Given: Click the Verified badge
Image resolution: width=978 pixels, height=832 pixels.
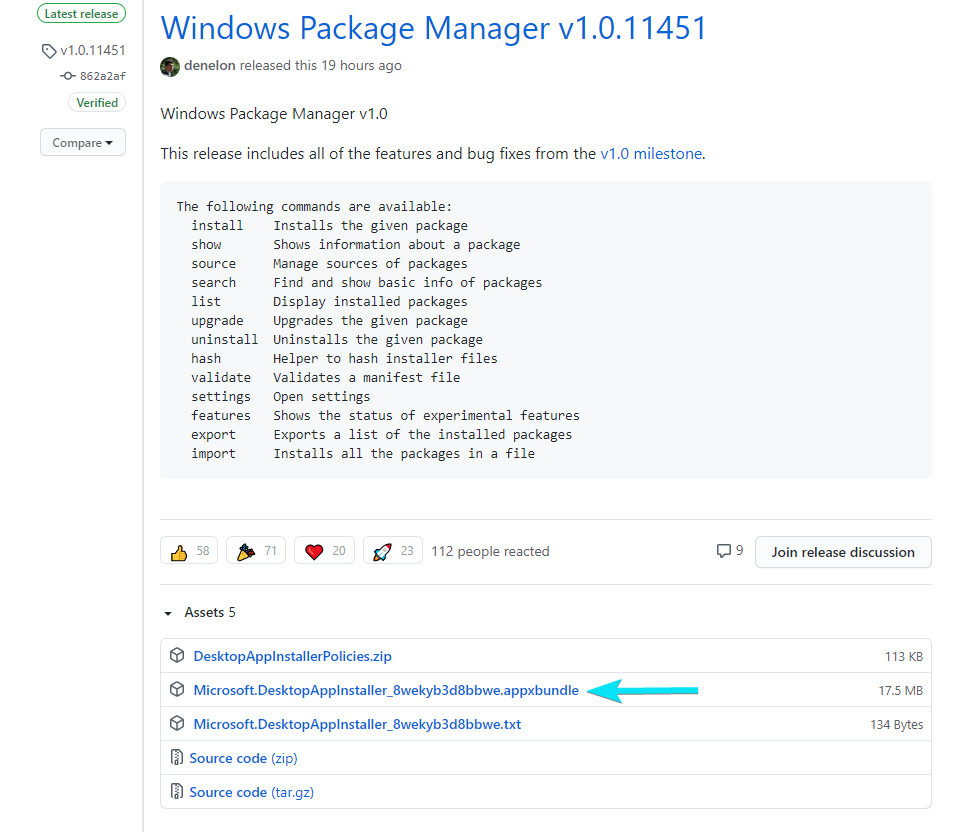Looking at the screenshot, I should coord(96,102).
